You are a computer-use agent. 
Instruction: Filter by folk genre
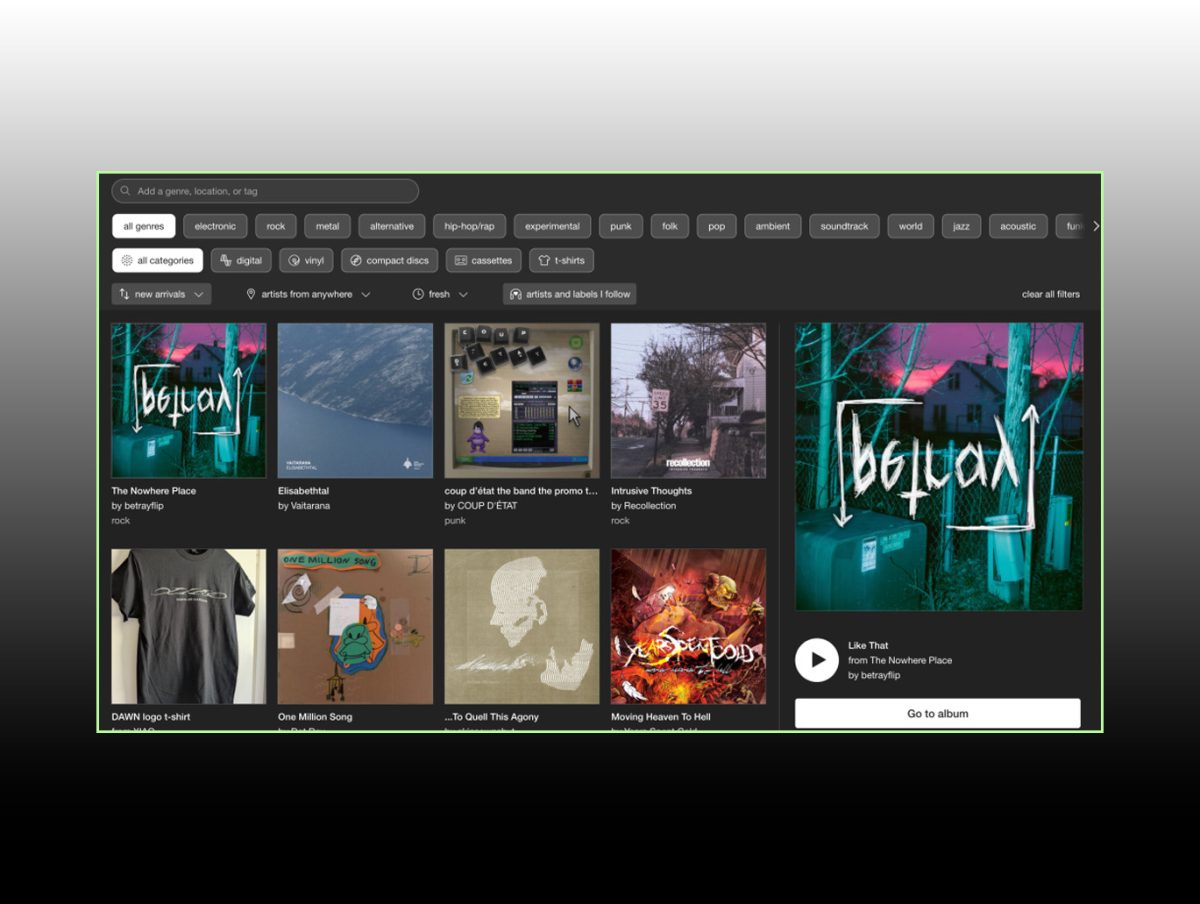(670, 226)
